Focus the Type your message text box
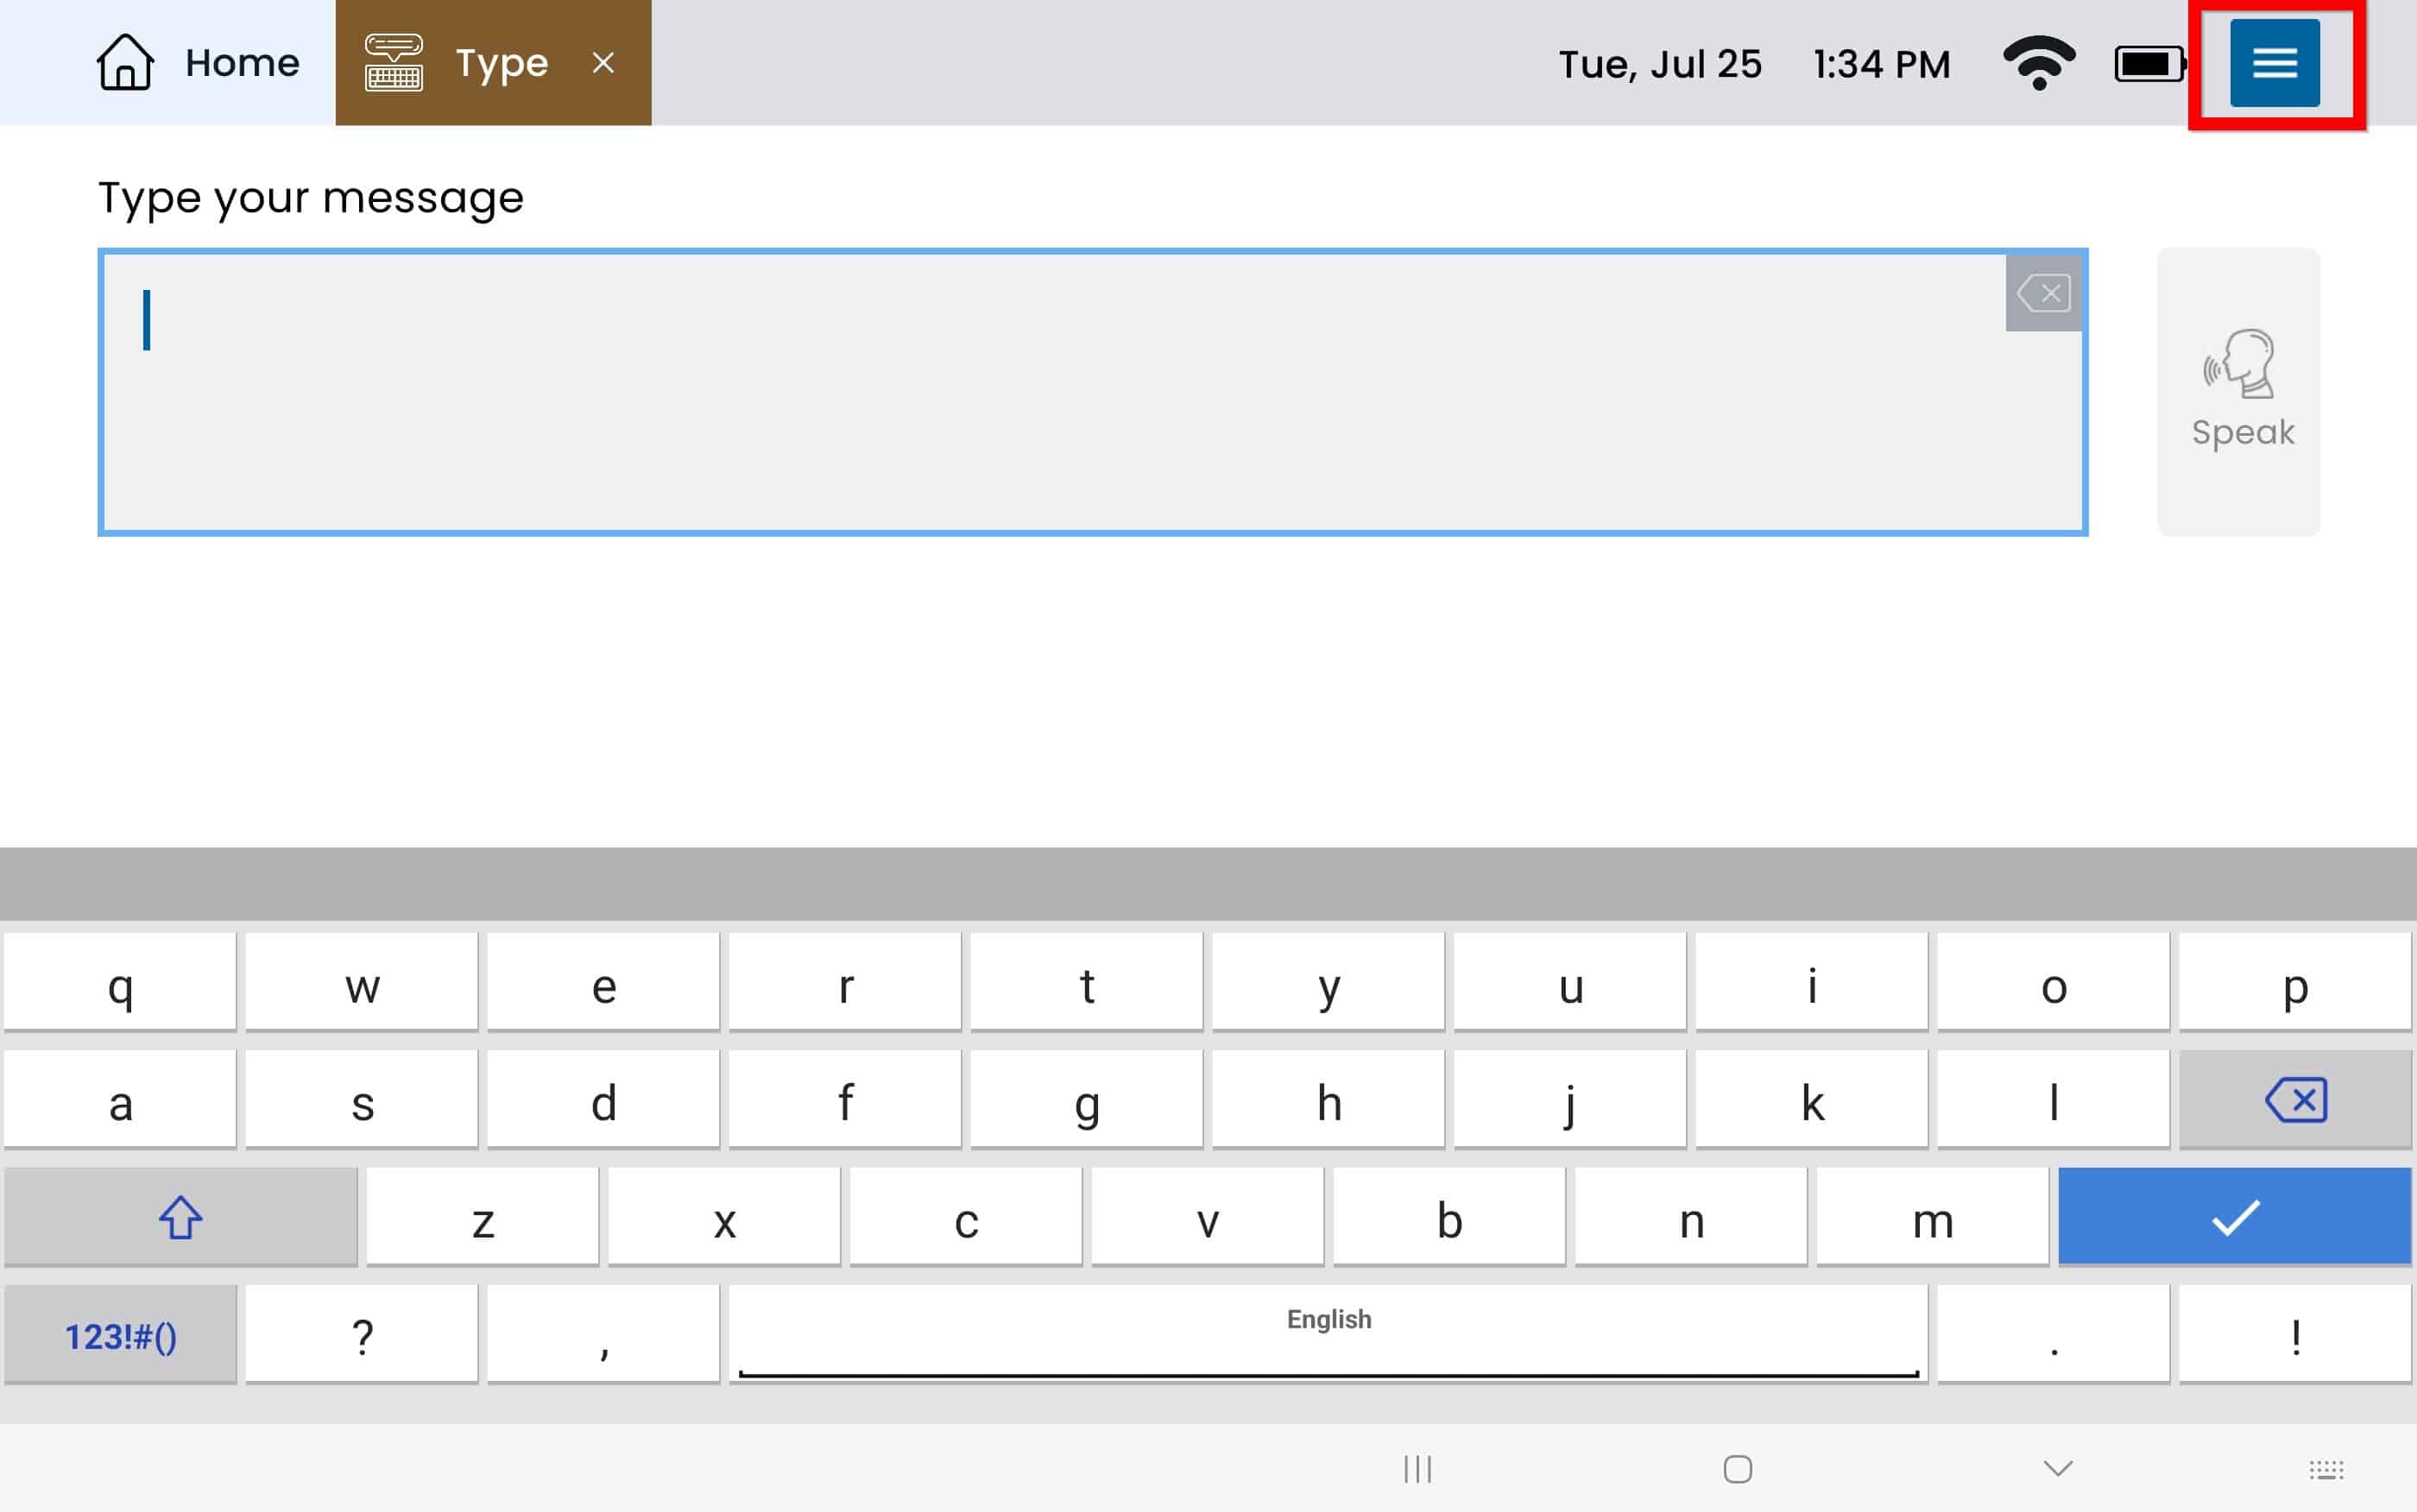The height and width of the screenshot is (1512, 2417). 1050,392
